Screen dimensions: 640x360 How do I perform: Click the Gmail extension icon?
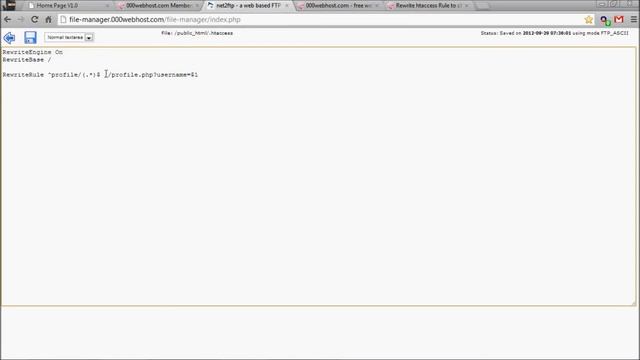[x=619, y=19]
